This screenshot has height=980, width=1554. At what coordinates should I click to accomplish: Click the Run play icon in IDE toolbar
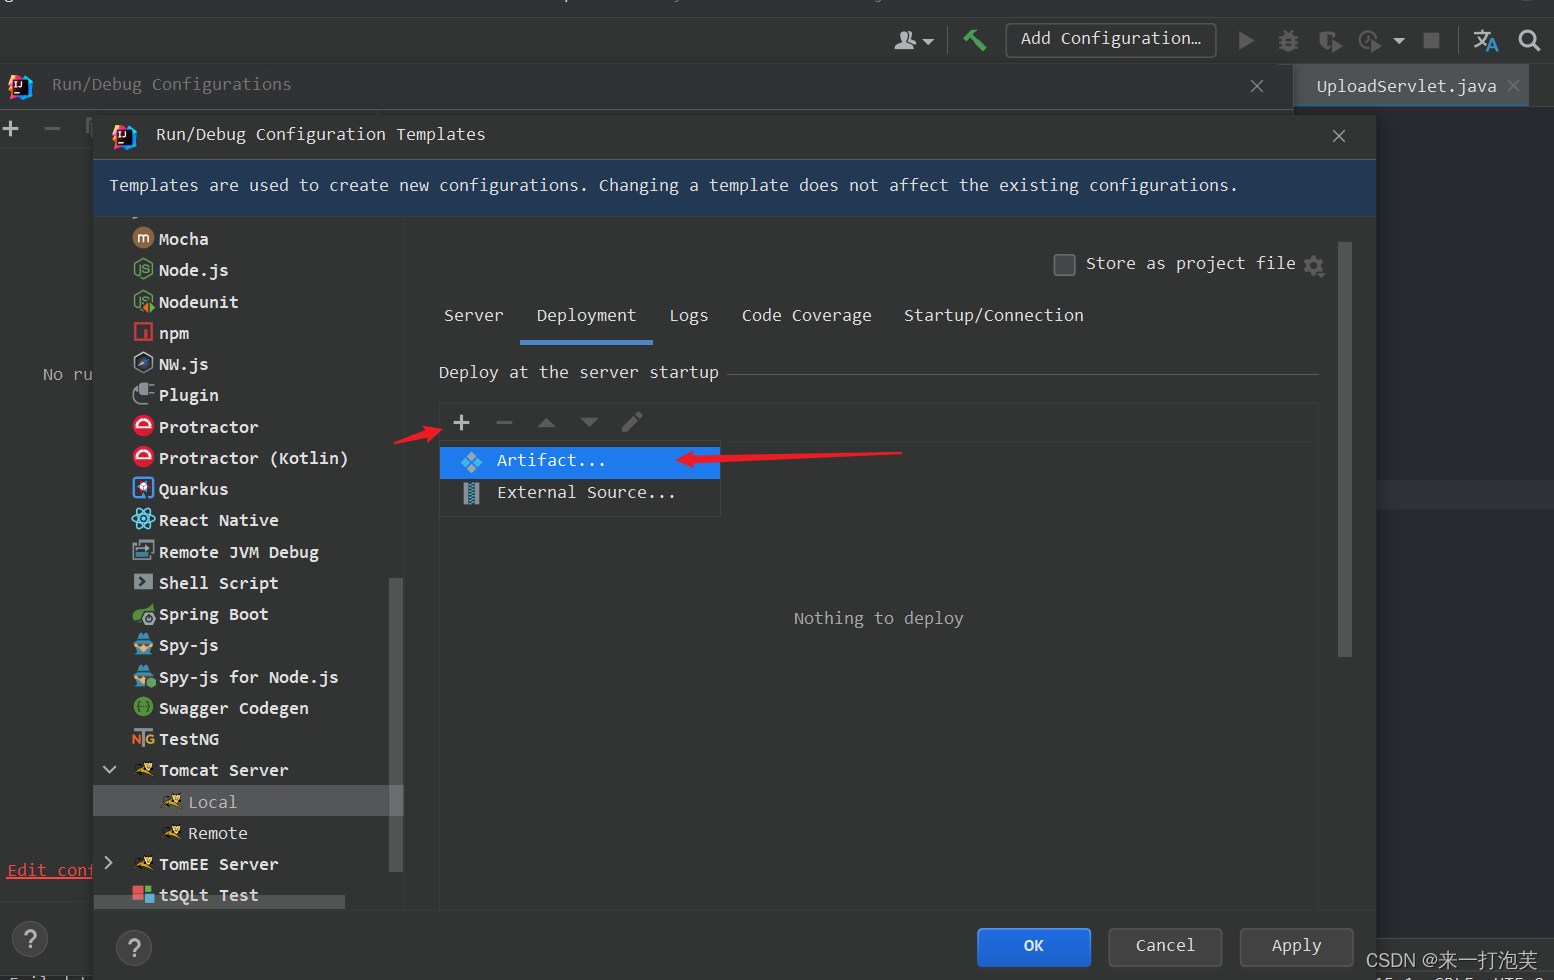click(x=1246, y=40)
